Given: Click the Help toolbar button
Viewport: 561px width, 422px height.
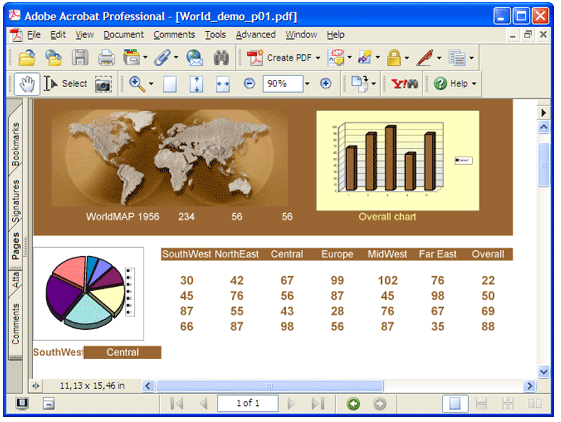Looking at the screenshot, I should point(451,84).
